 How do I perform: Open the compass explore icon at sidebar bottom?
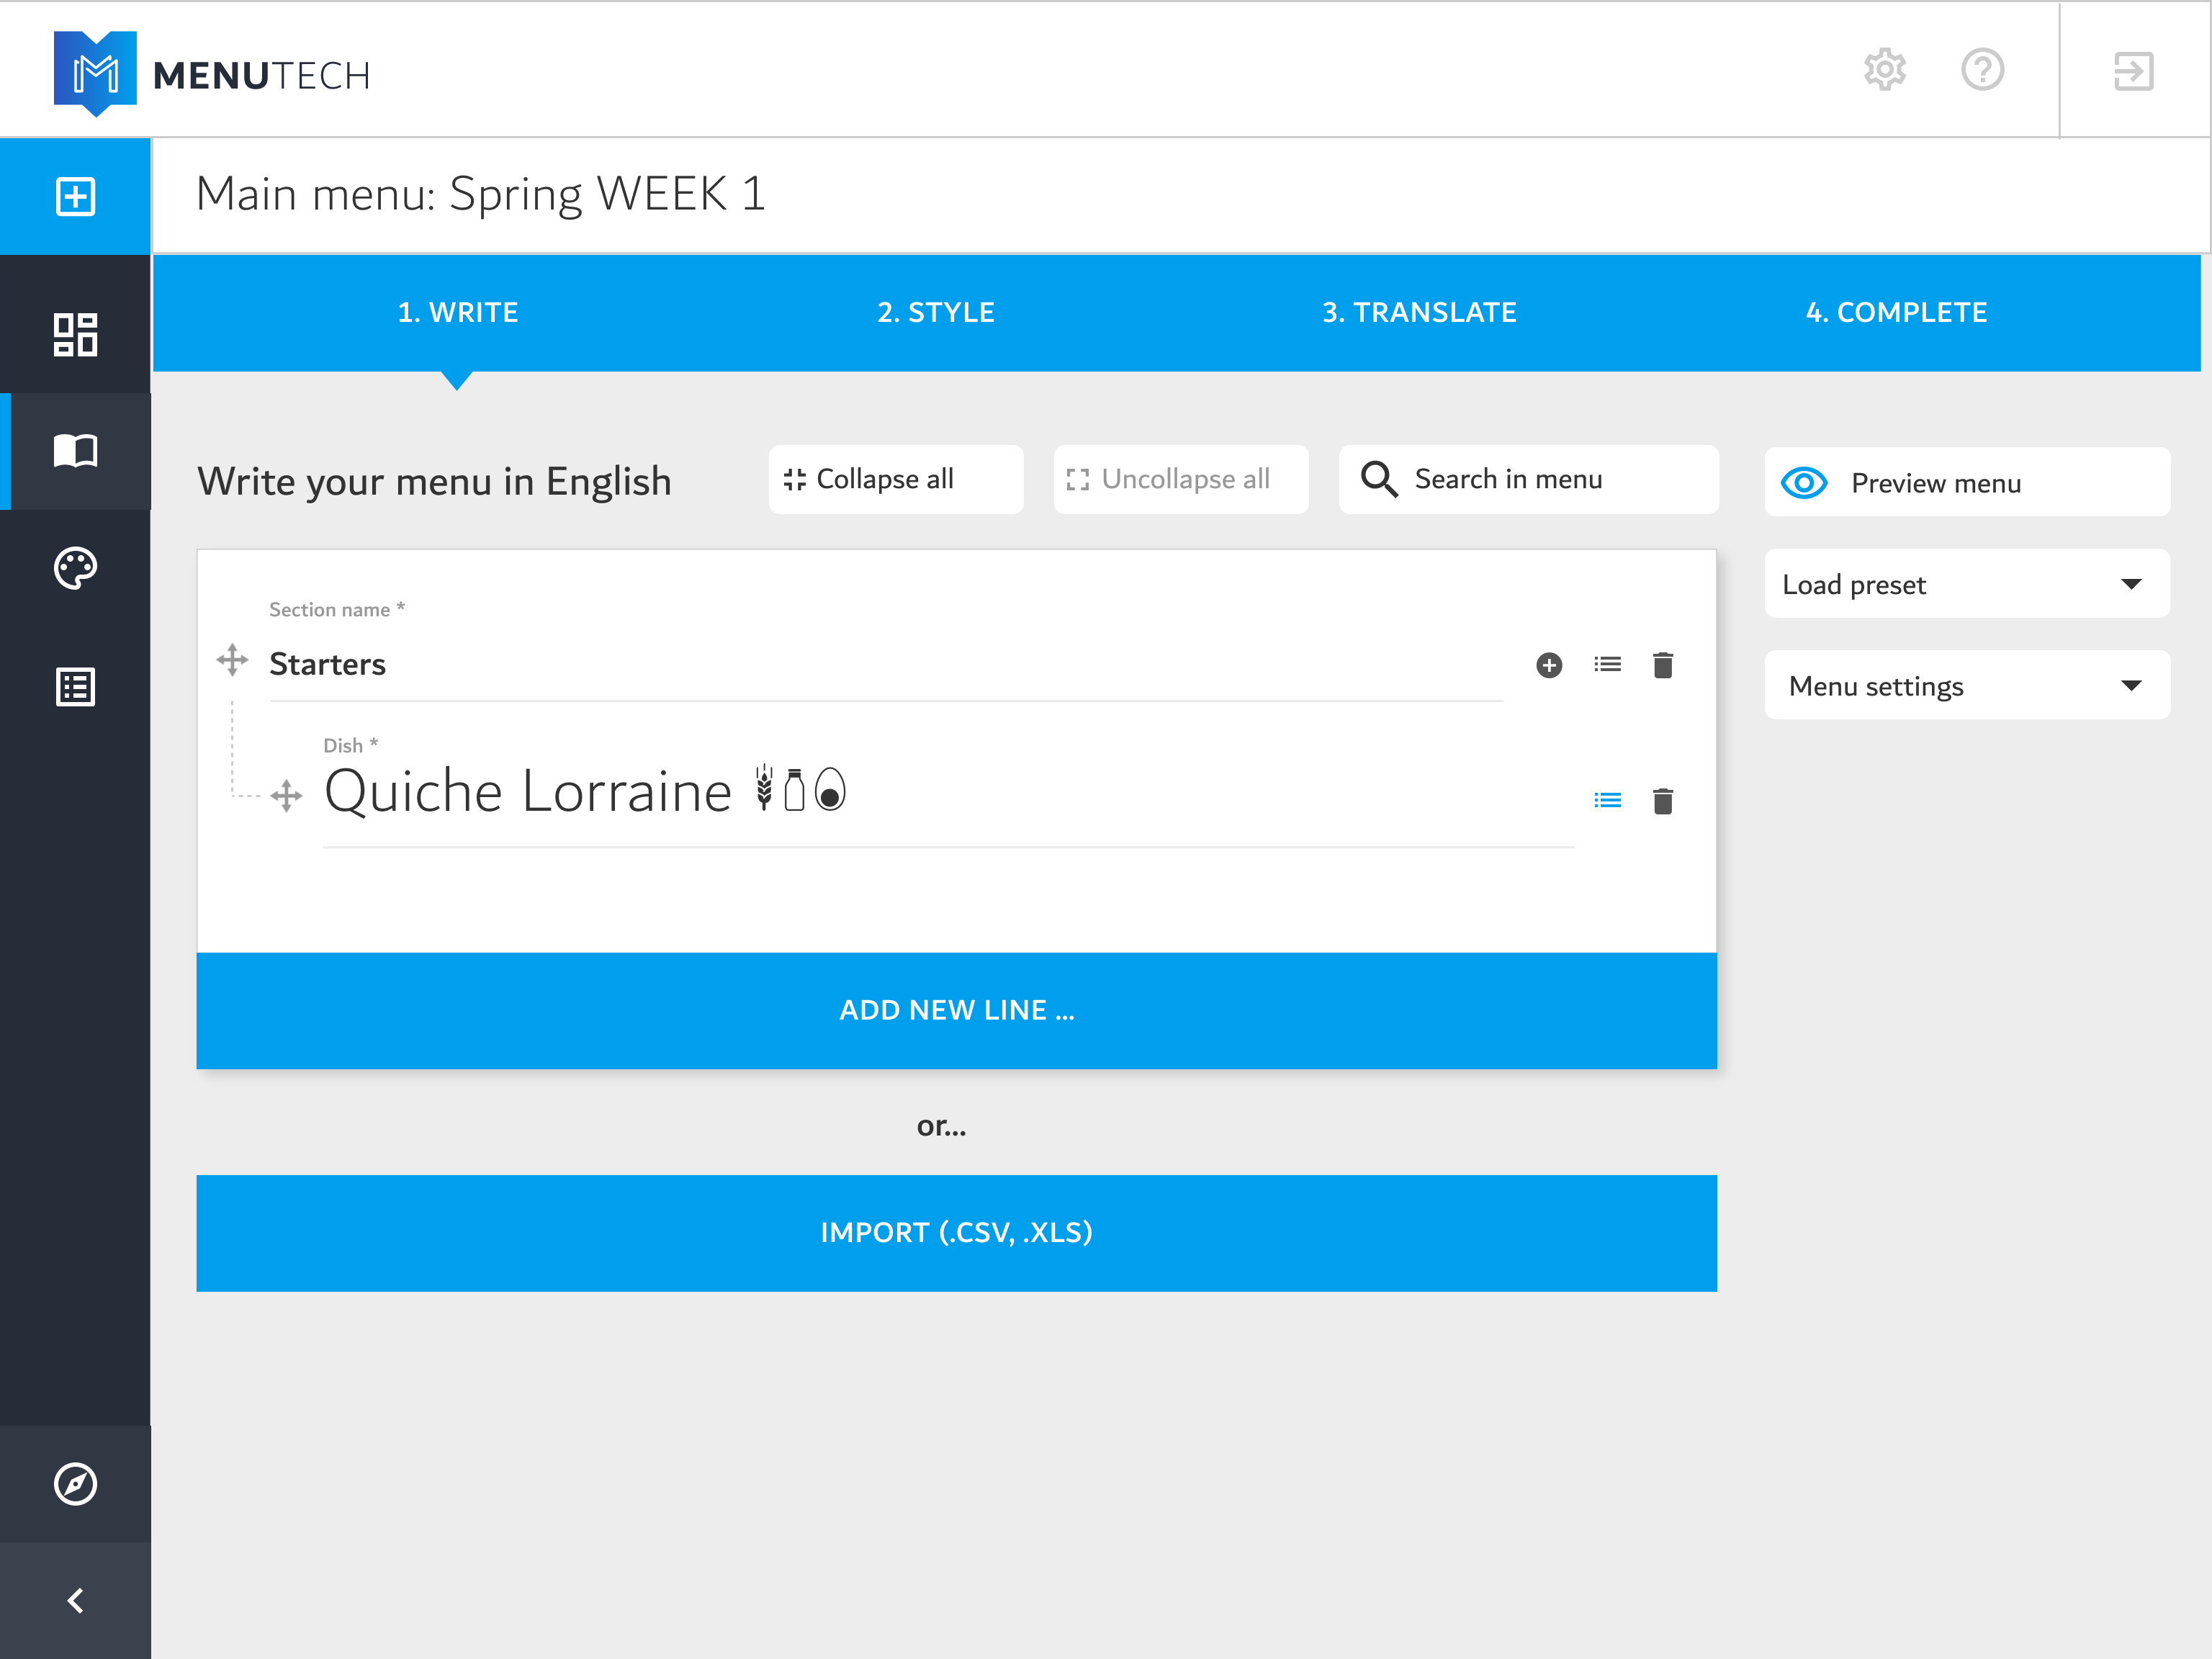pyautogui.click(x=76, y=1484)
